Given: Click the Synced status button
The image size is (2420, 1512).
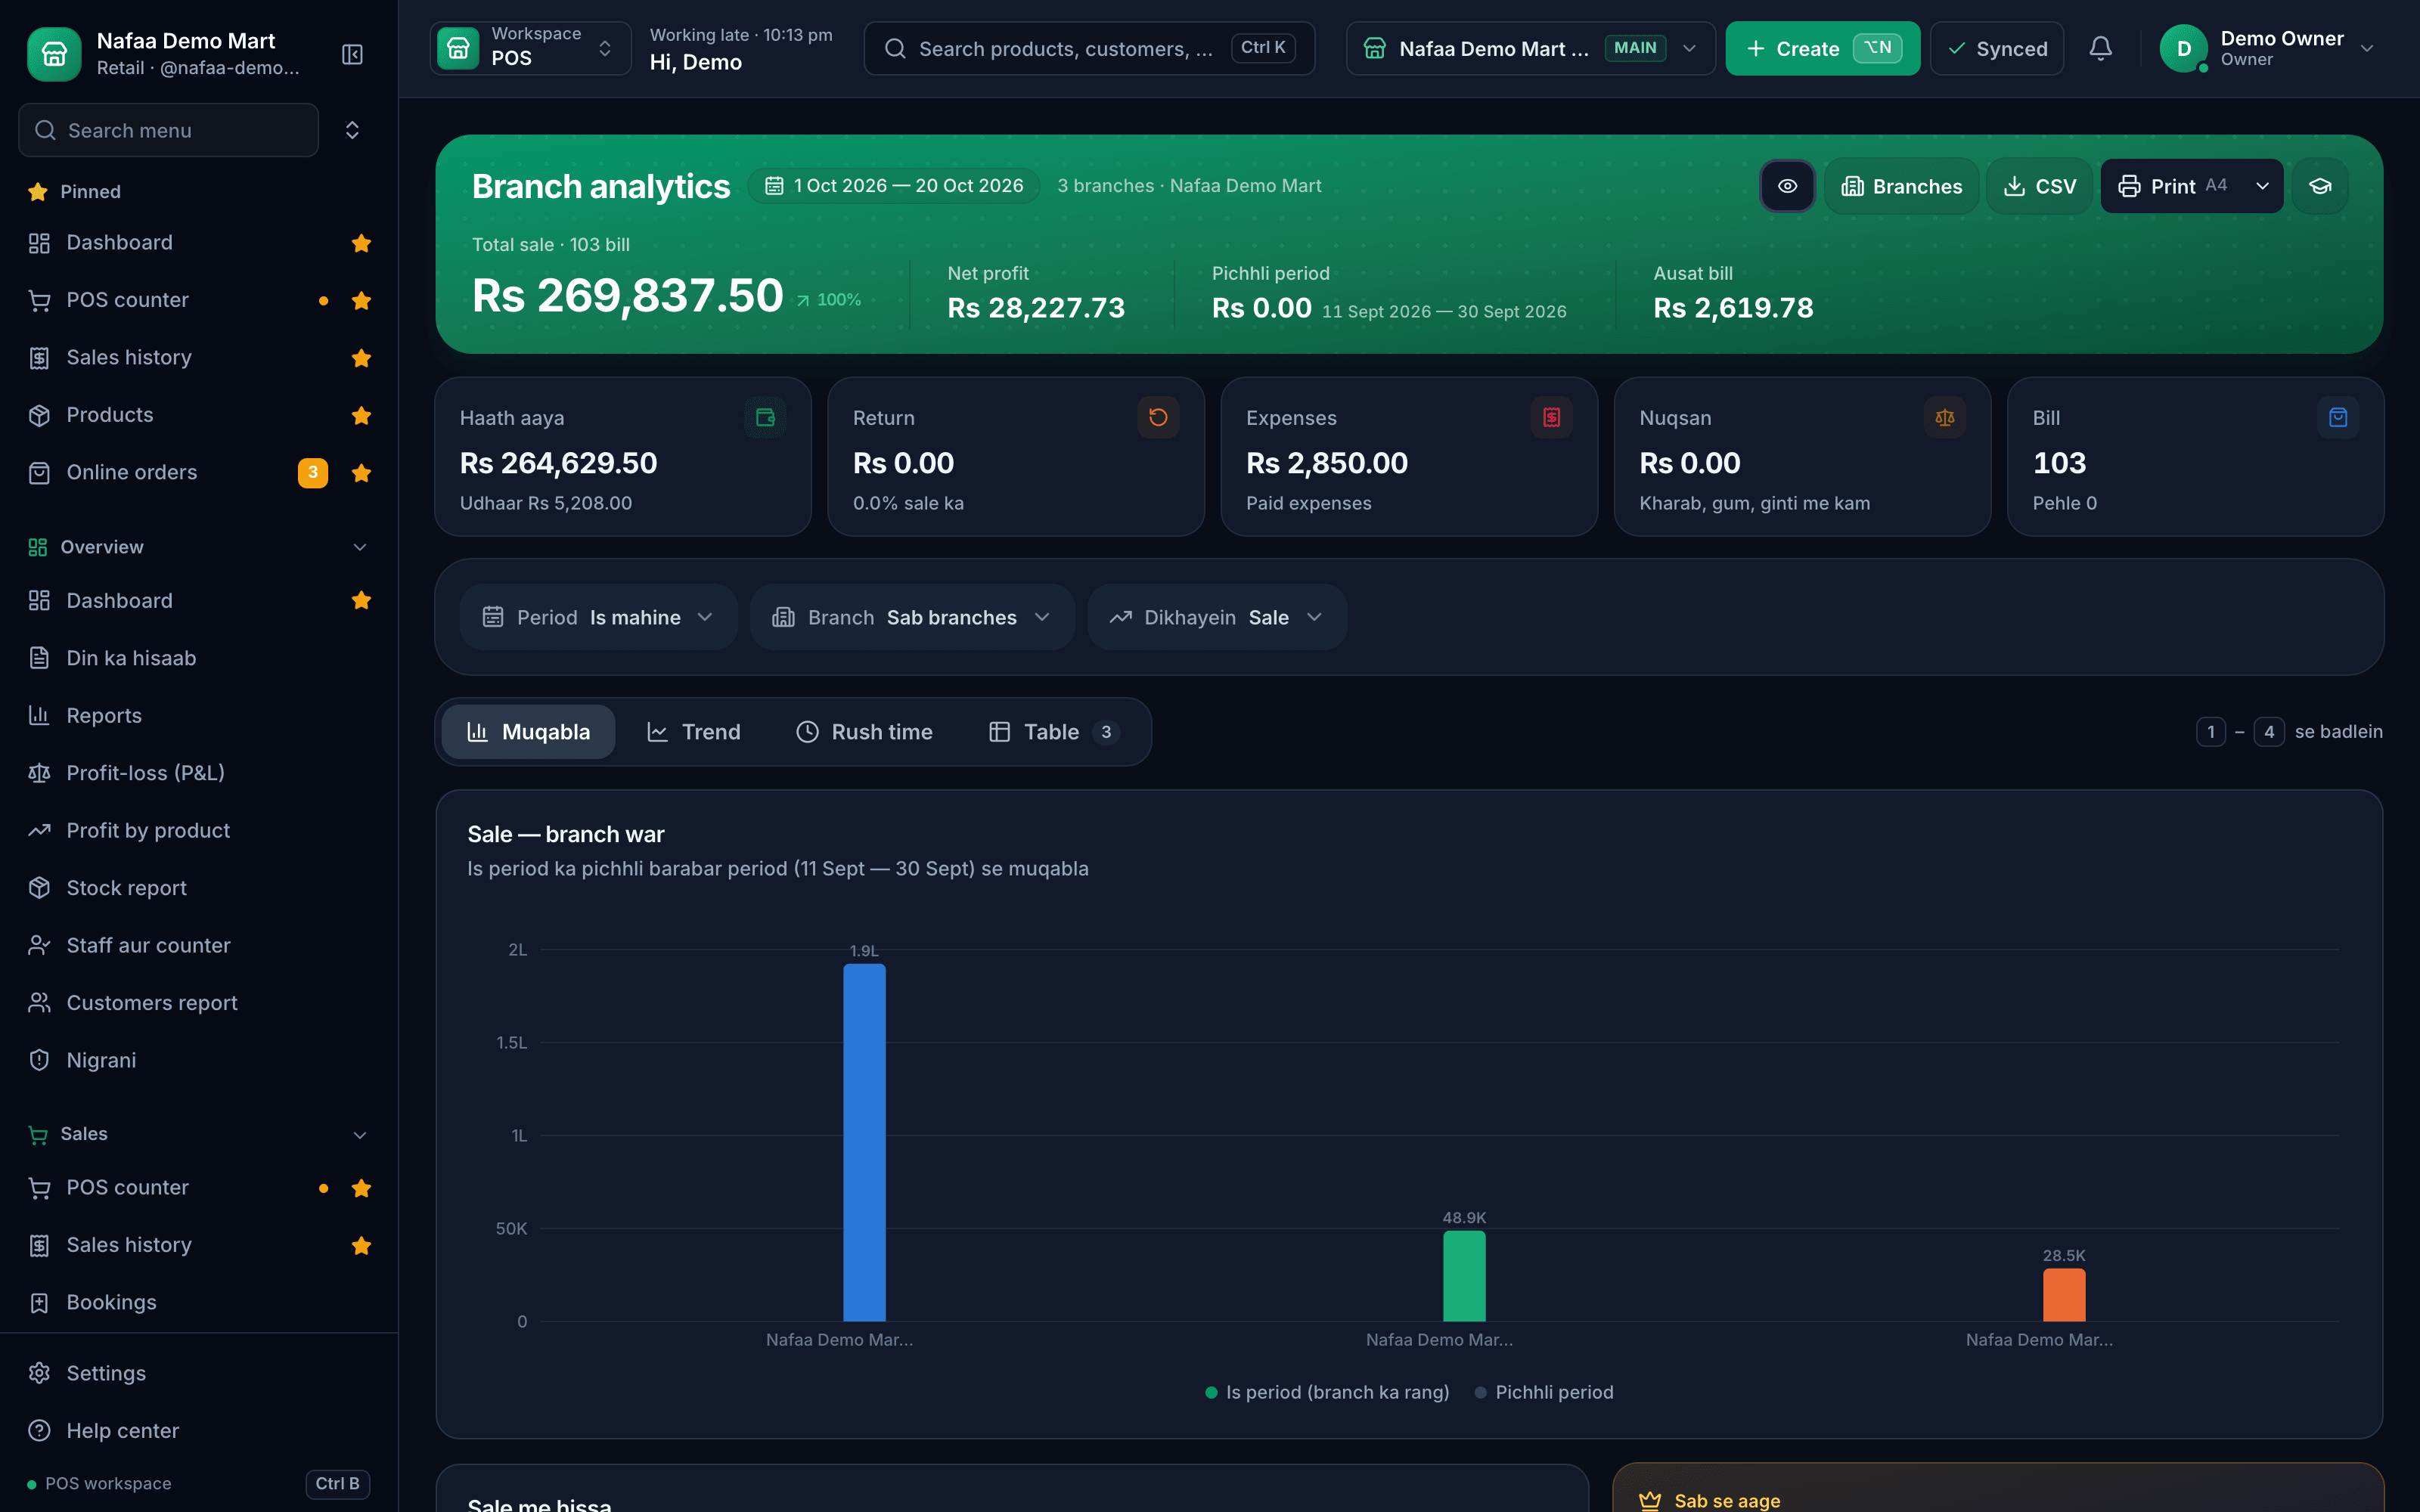Looking at the screenshot, I should (x=1997, y=48).
